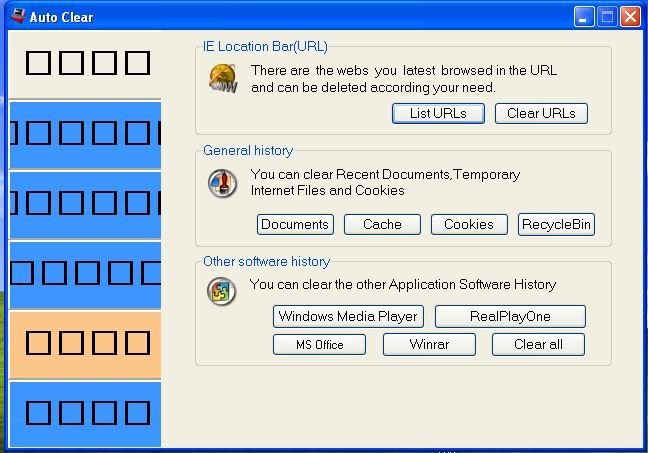
Task: Click the Auto Clear window title text
Action: click(62, 17)
